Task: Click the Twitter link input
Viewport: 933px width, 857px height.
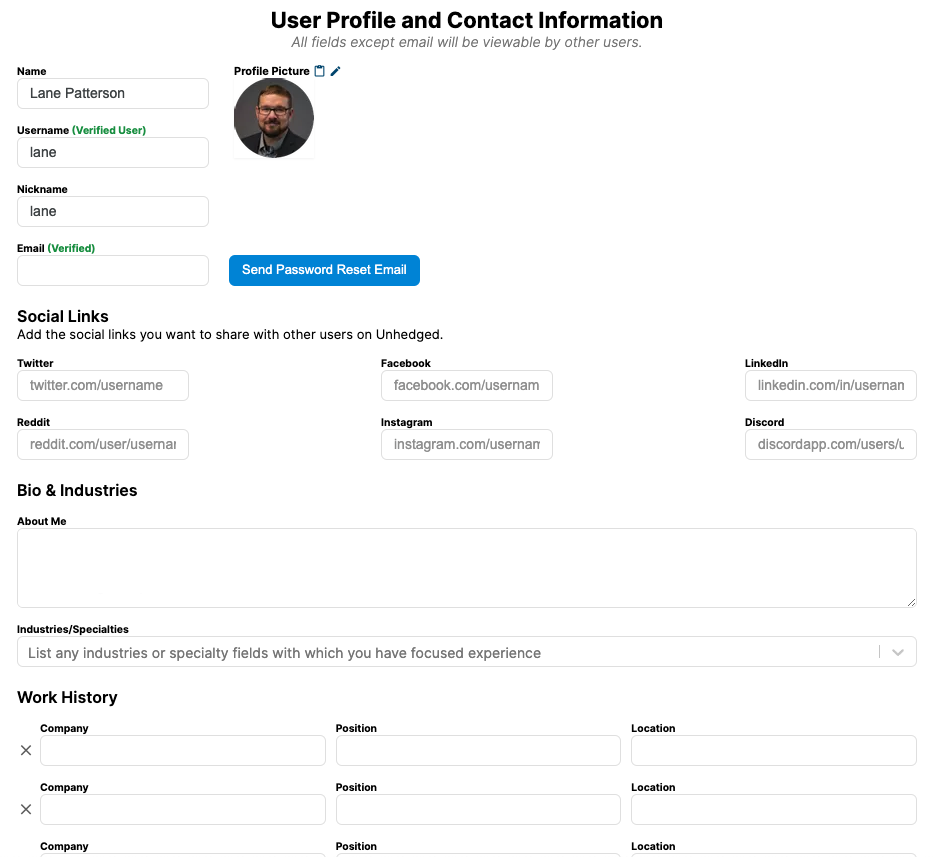Action: 103,385
